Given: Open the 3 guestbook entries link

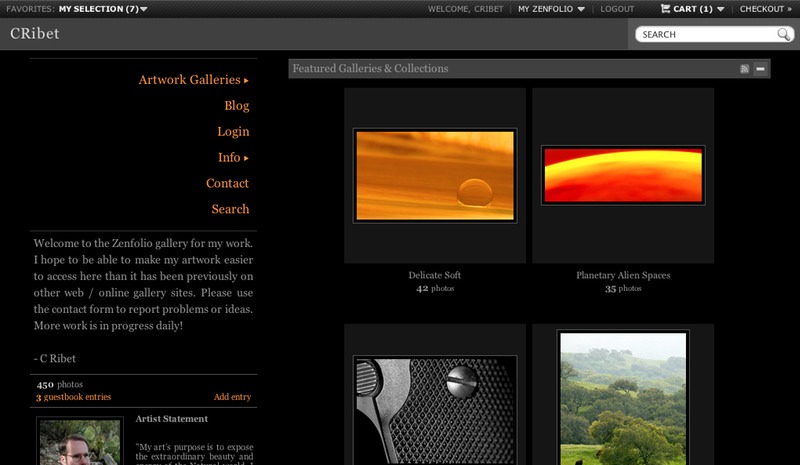Looking at the screenshot, I should point(73,397).
